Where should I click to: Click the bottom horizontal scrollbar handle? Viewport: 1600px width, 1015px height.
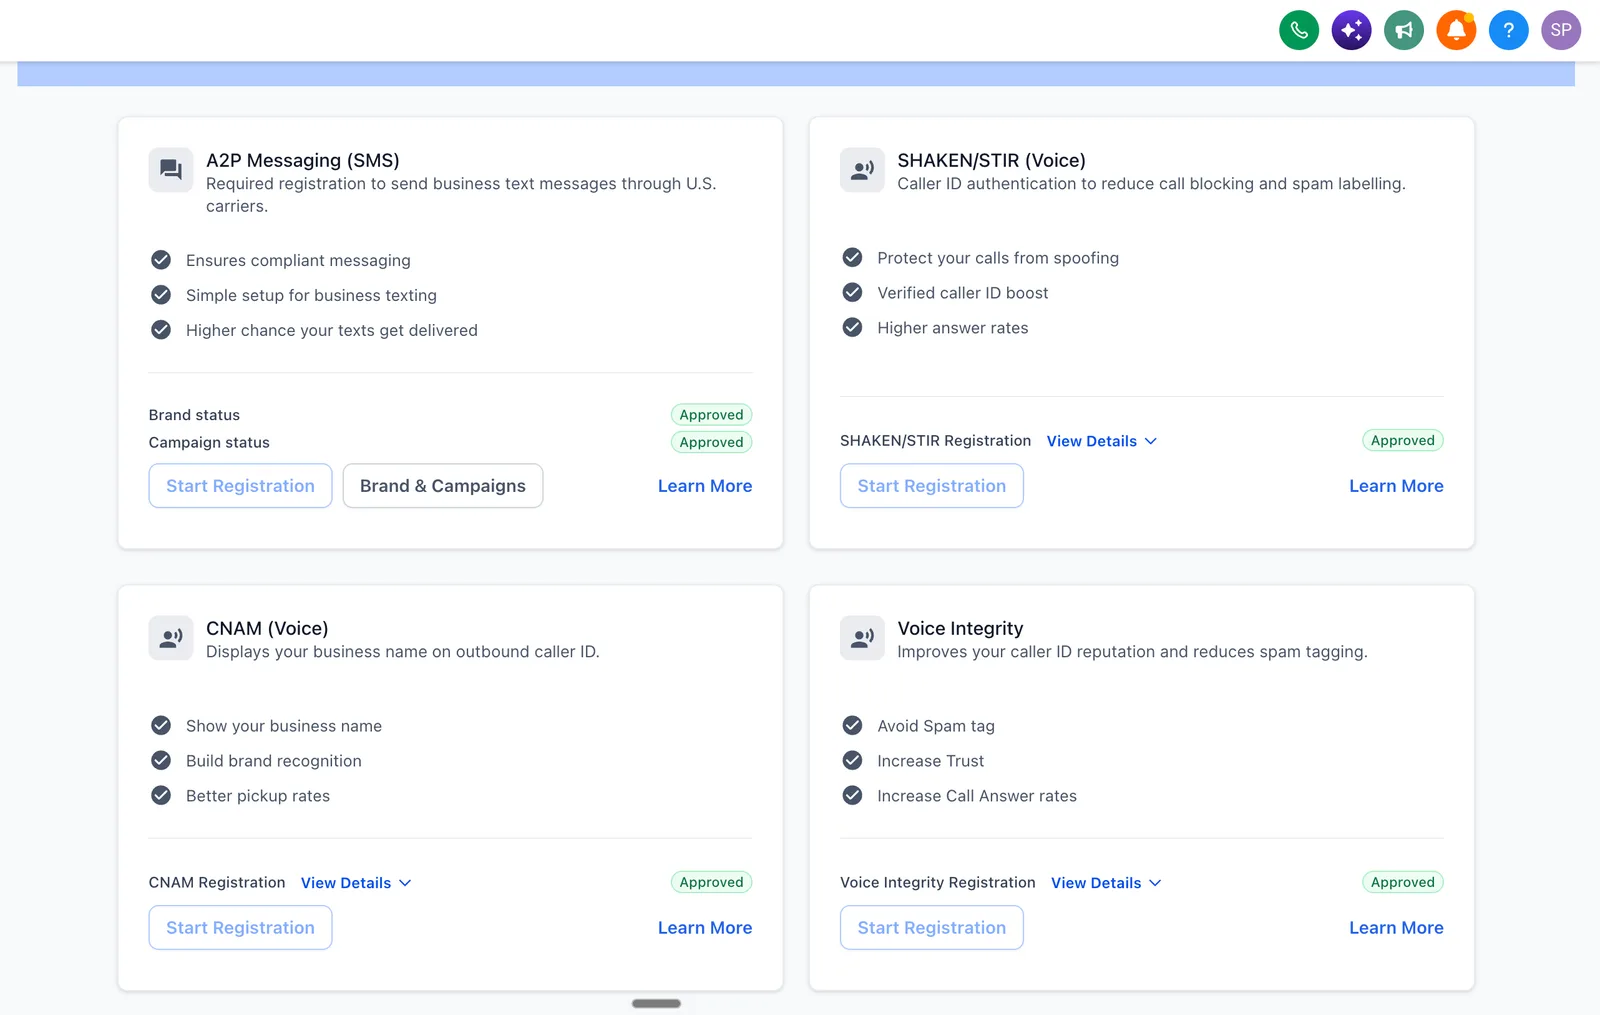tap(656, 1003)
